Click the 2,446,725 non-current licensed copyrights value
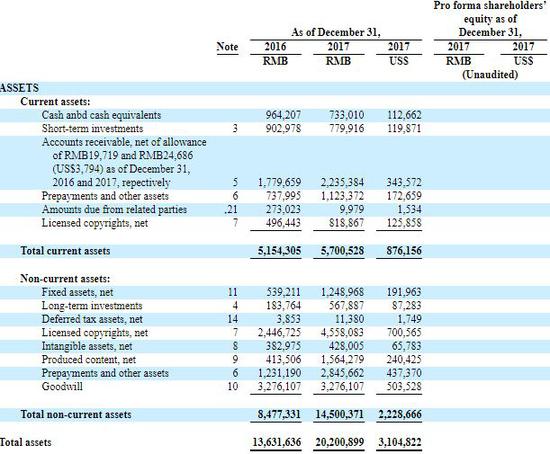Viewport: 550px width, 454px height. point(279,333)
